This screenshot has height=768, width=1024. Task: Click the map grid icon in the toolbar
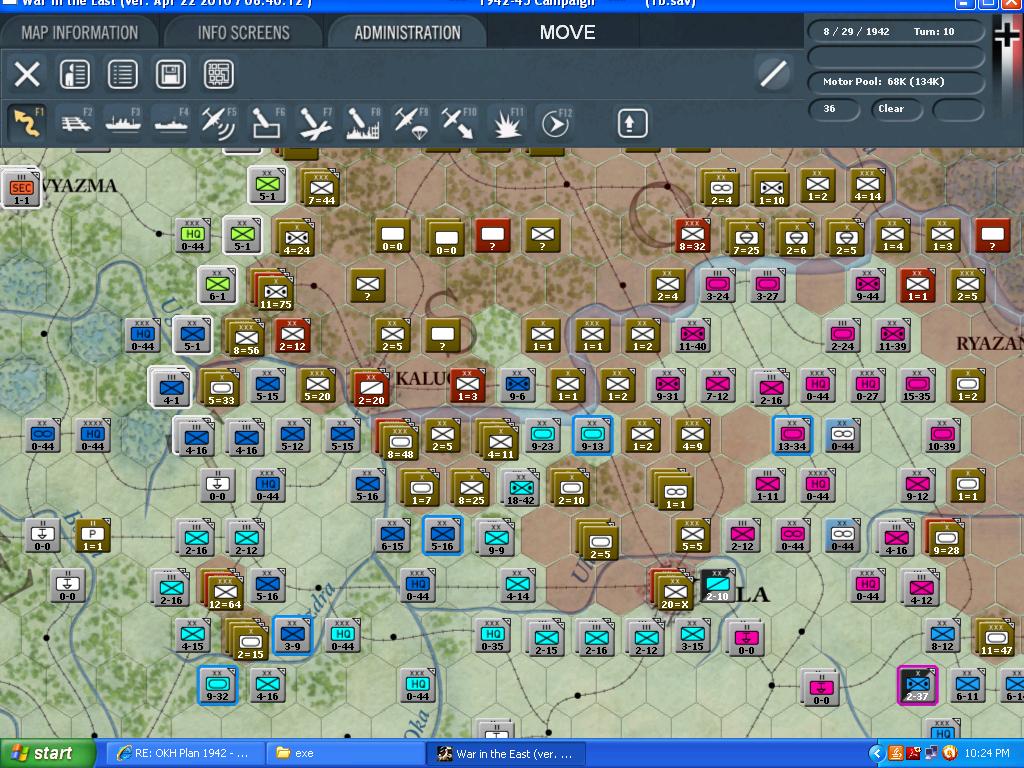pyautogui.click(x=218, y=74)
